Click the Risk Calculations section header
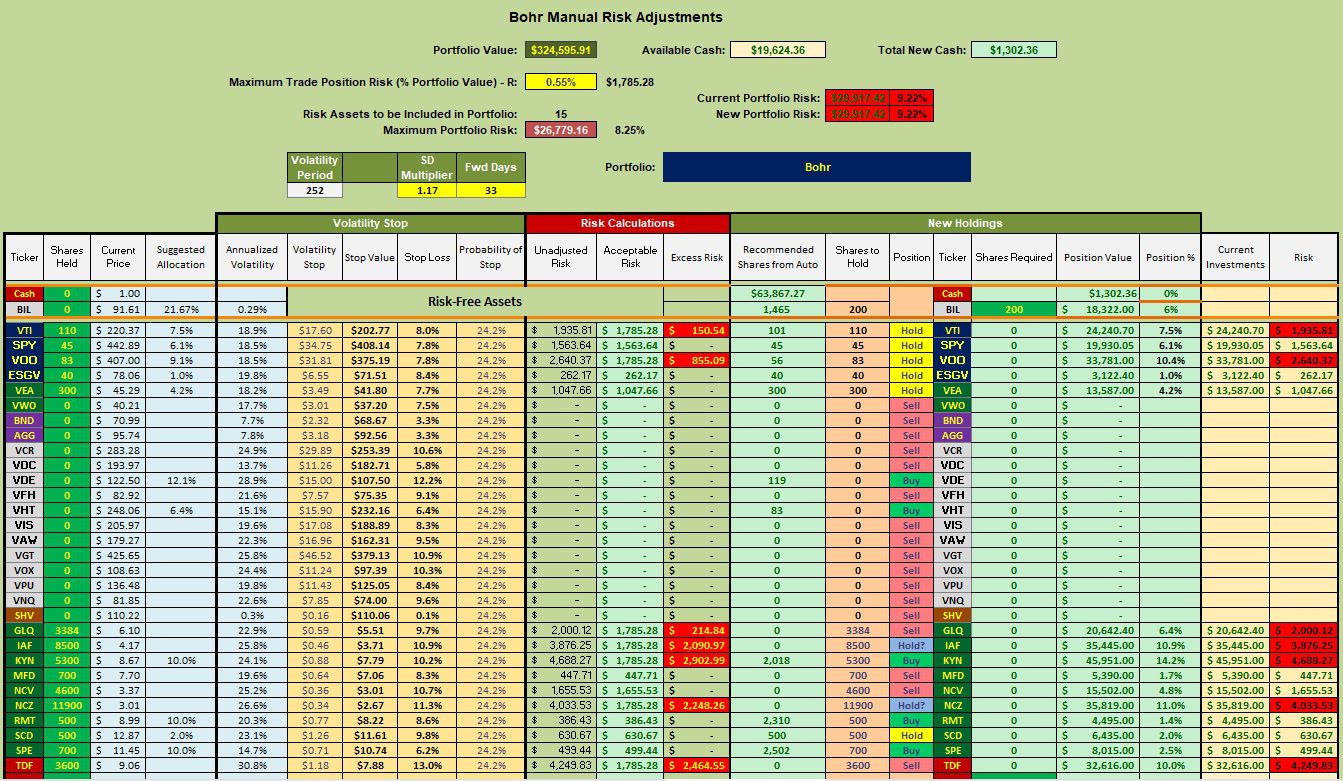 tap(627, 223)
